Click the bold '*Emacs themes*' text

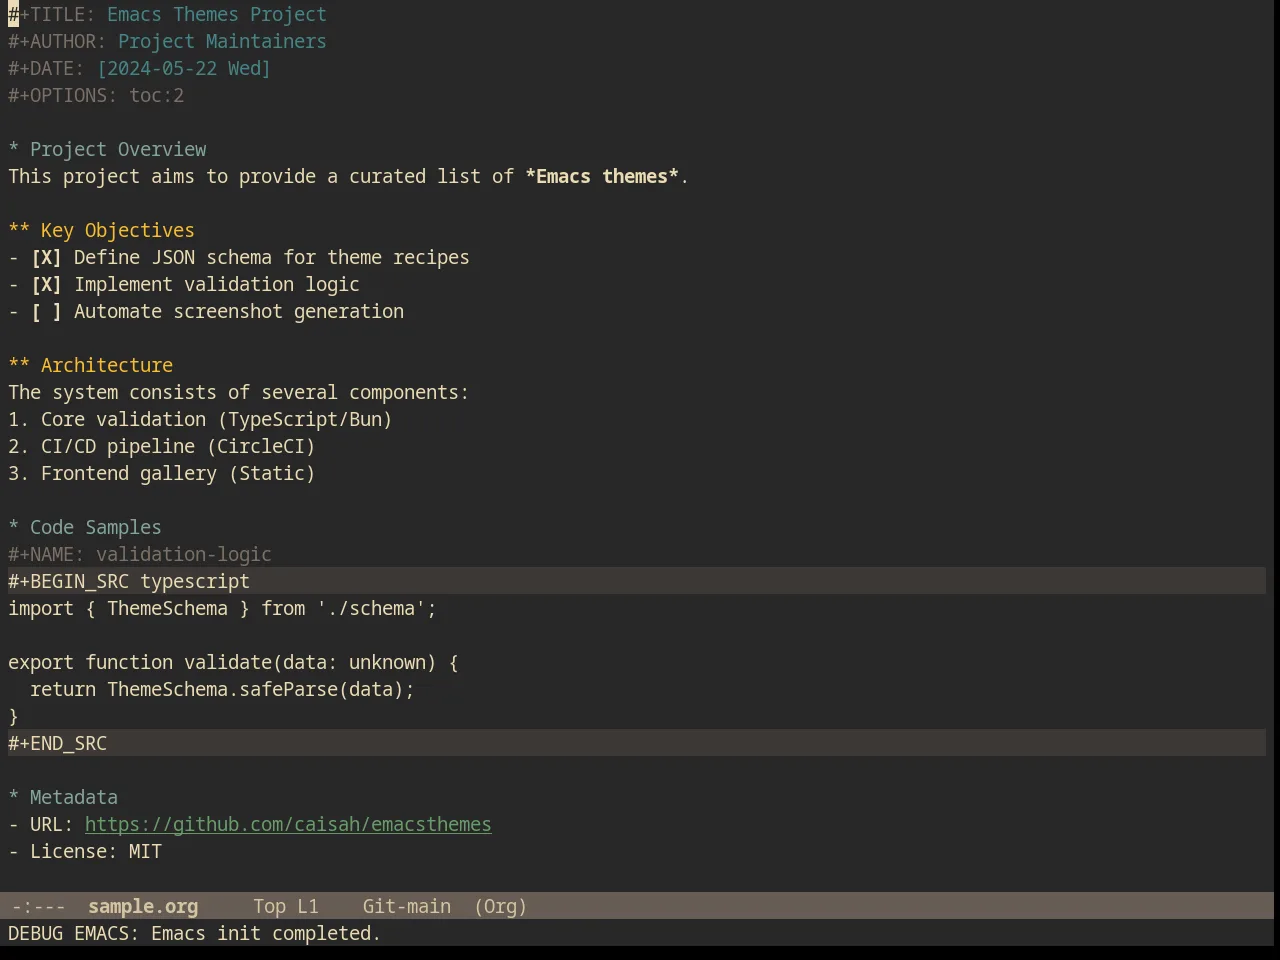tap(602, 176)
